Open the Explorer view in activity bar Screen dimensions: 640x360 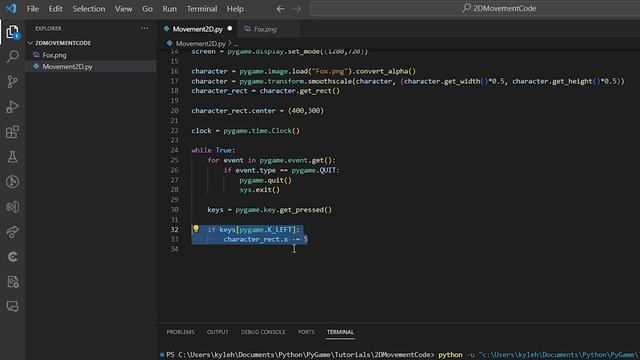tap(12, 32)
